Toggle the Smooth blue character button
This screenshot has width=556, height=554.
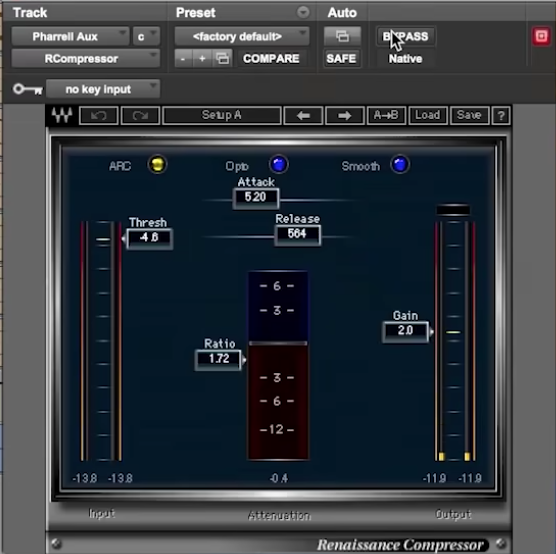(x=400, y=165)
